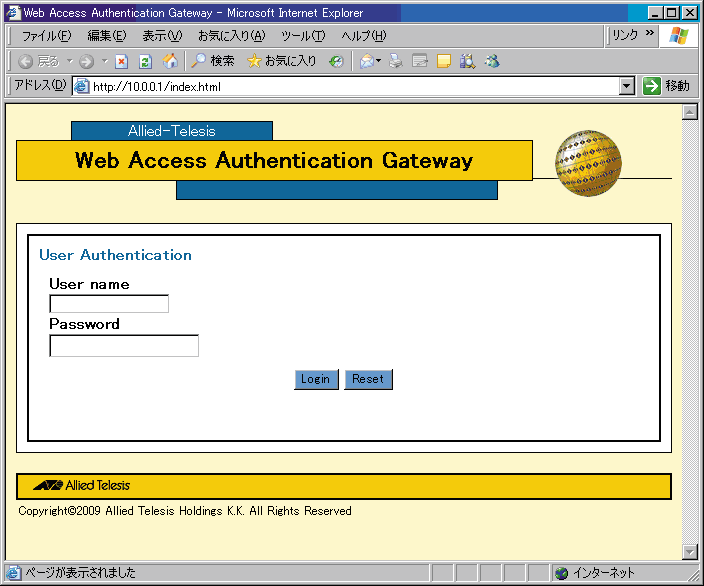Go to the Home page icon
The width and height of the screenshot is (704, 586).
170,61
